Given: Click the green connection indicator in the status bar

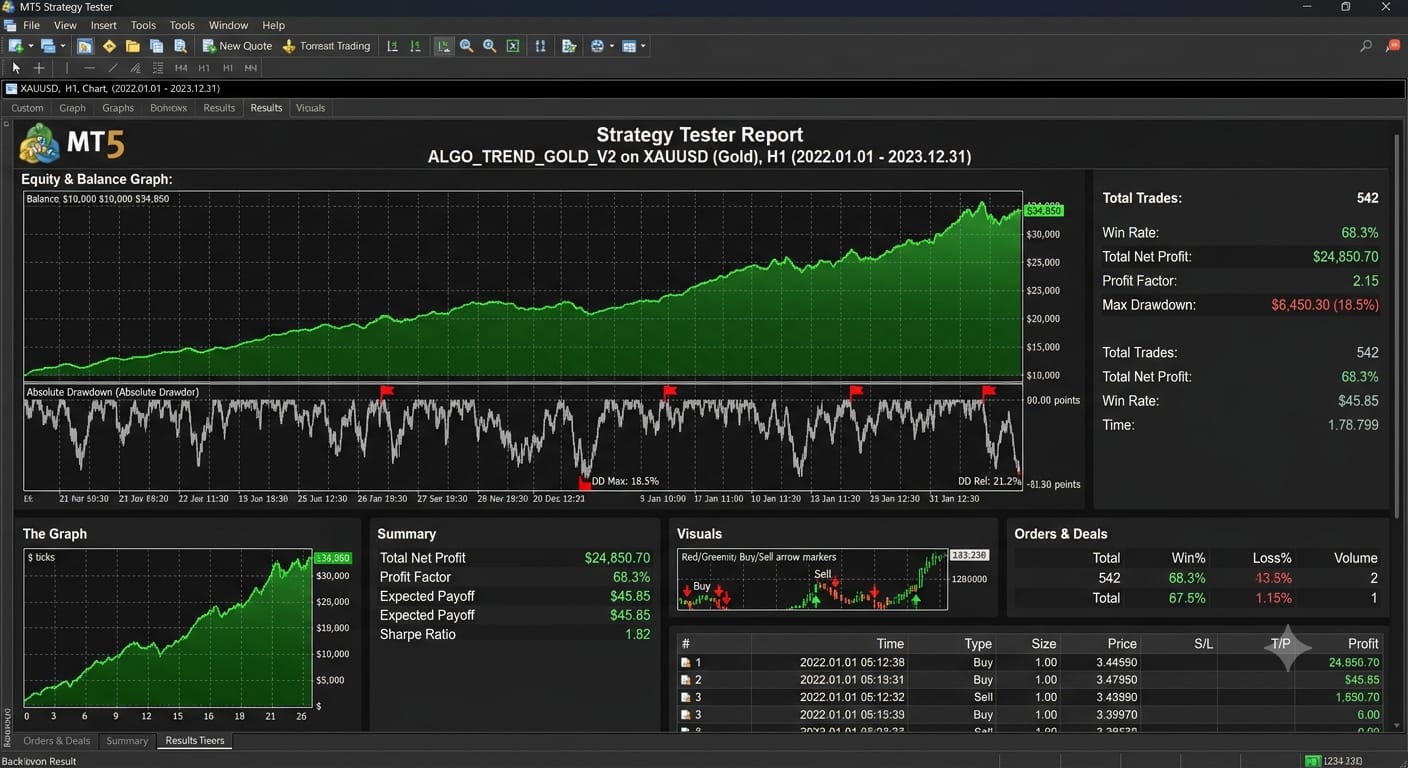Looking at the screenshot, I should 1314,761.
